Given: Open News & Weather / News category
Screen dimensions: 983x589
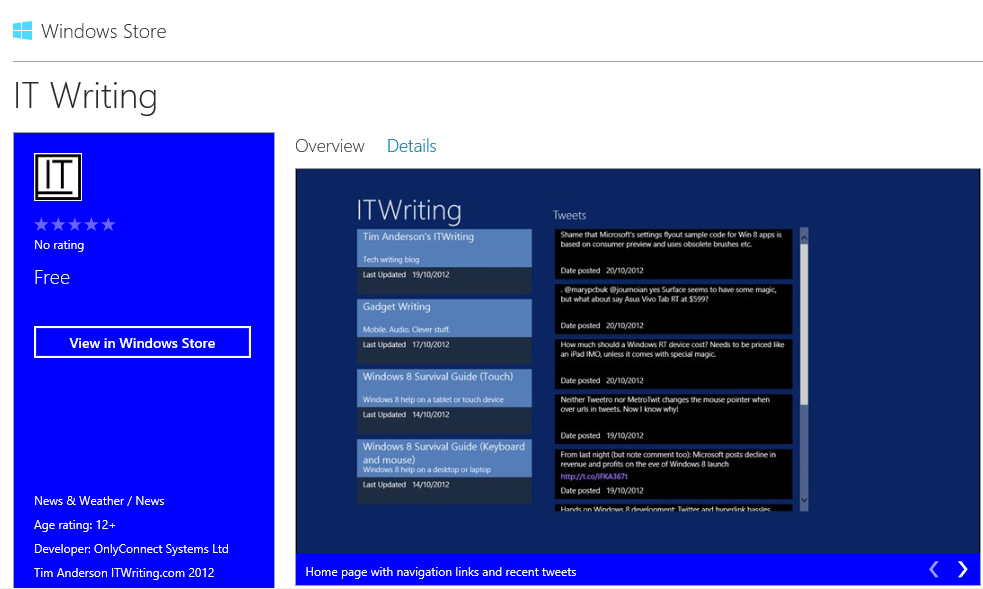Looking at the screenshot, I should coord(99,501).
